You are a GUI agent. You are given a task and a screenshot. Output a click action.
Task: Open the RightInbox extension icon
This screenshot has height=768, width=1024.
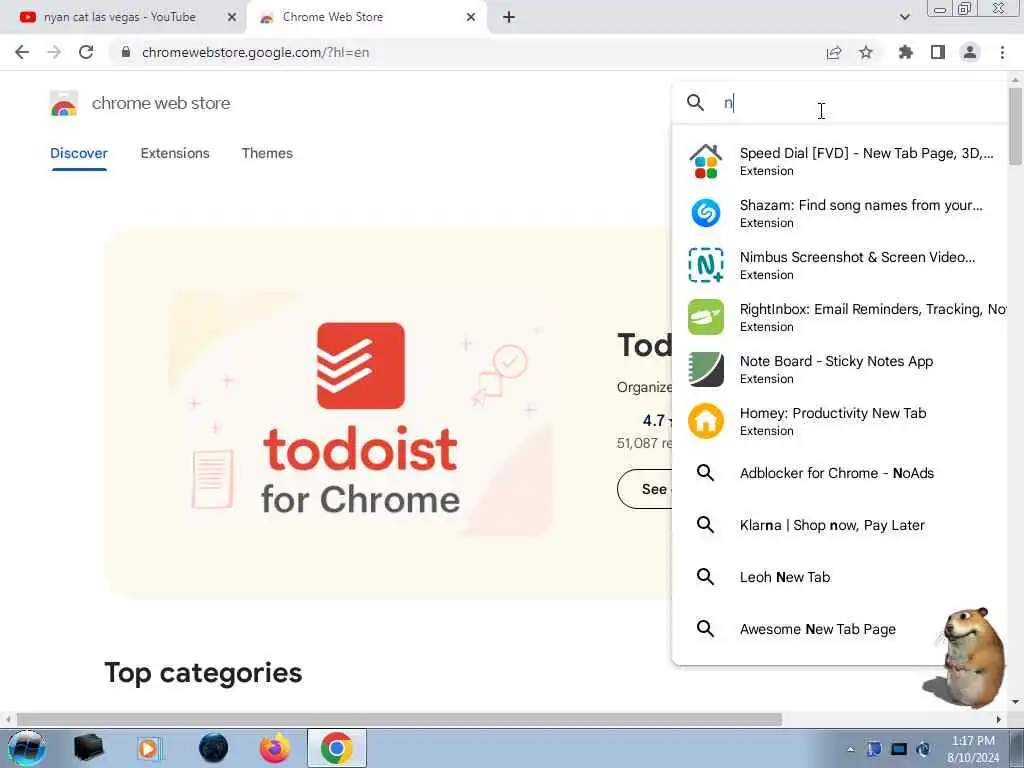(x=706, y=317)
